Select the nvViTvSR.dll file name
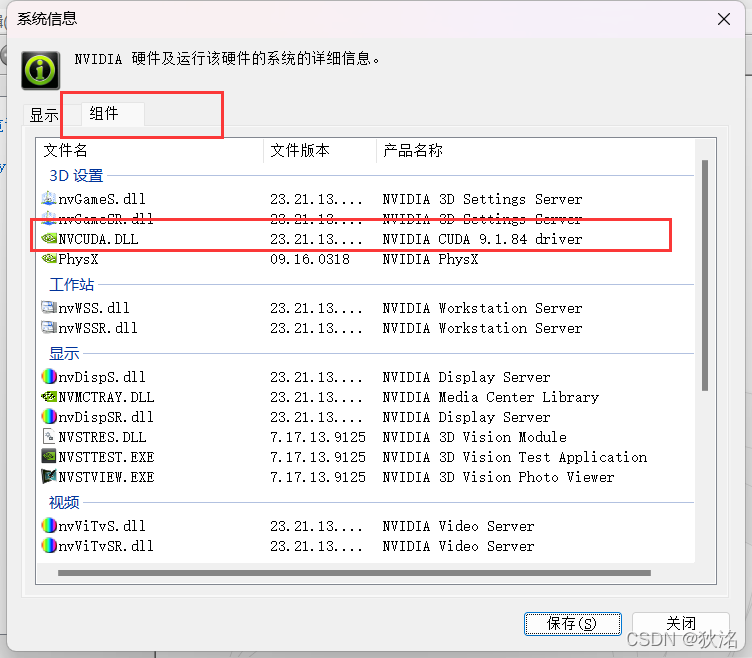Viewport: 752px width, 658px height. click(x=106, y=546)
